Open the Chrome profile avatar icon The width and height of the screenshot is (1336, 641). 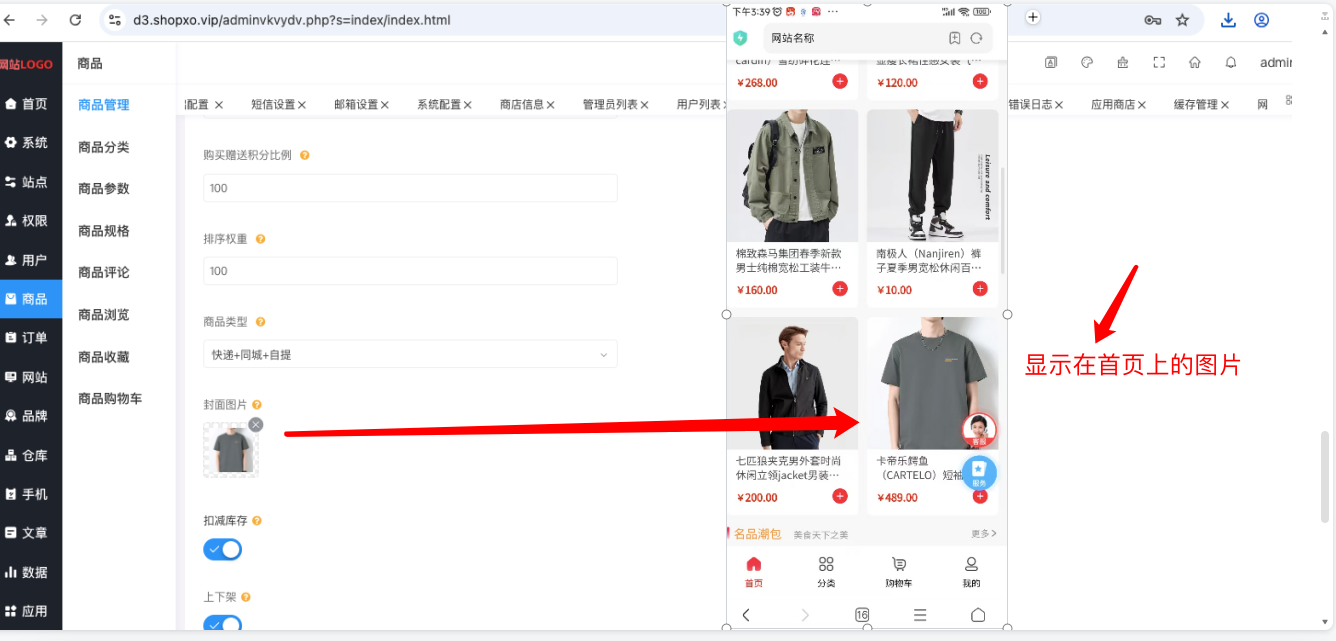coord(1261,20)
